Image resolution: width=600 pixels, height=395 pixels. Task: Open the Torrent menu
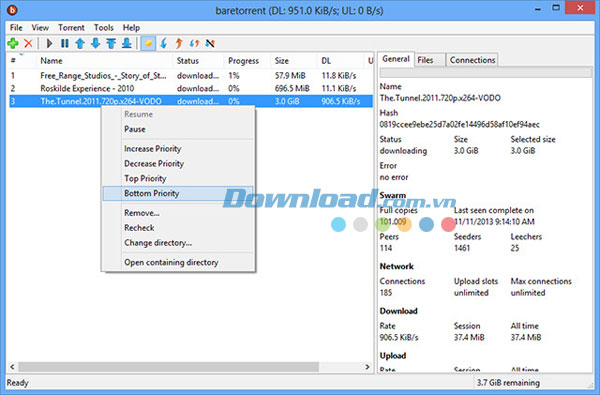[x=71, y=28]
